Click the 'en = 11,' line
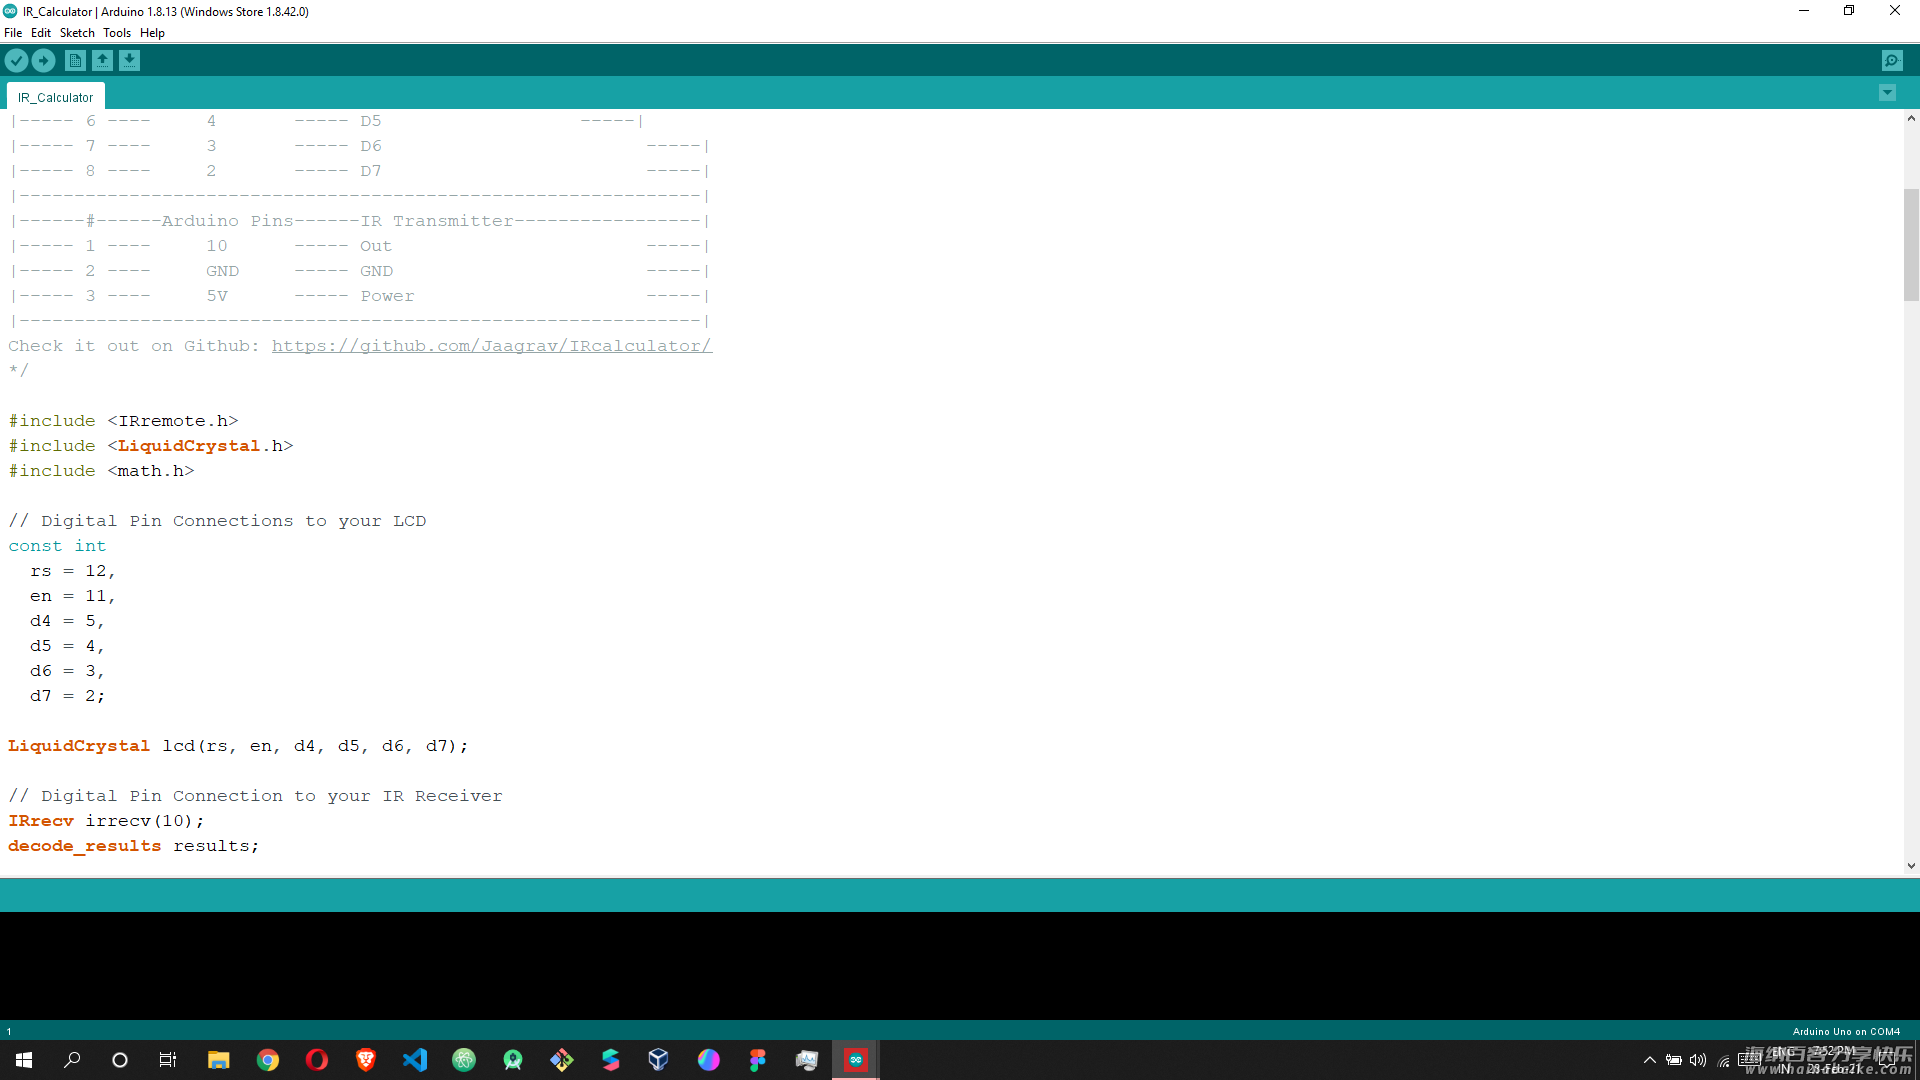The width and height of the screenshot is (1920, 1080). pyautogui.click(x=73, y=596)
